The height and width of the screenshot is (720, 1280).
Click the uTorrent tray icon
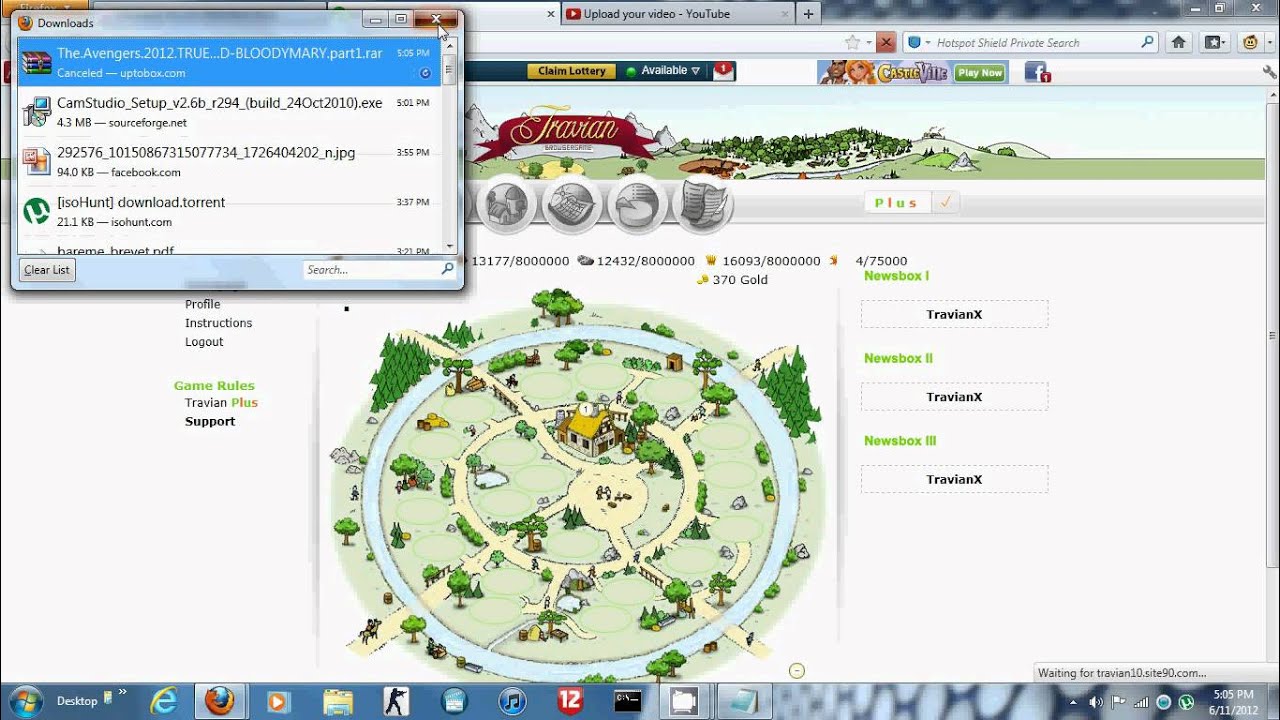1186,701
